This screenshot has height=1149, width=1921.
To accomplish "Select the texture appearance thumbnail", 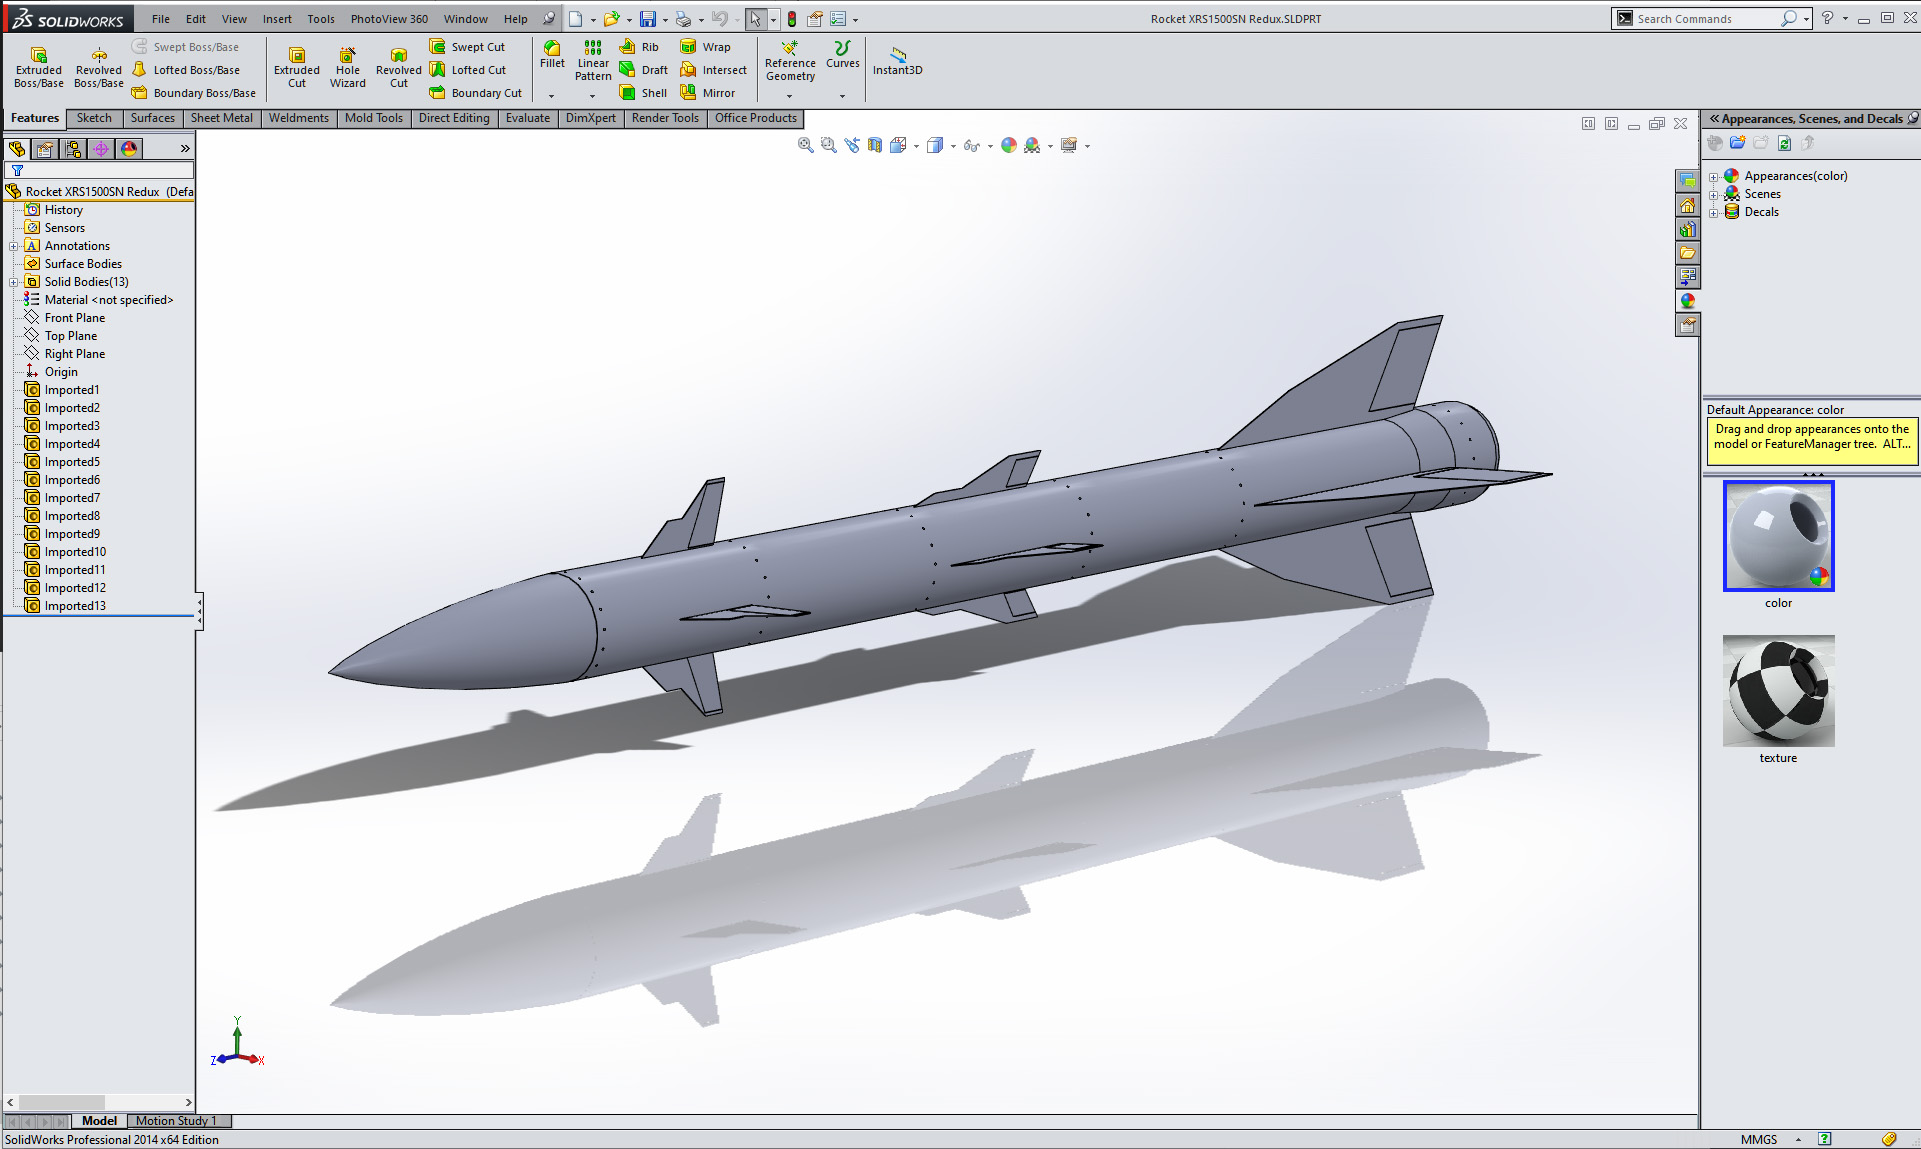I will pos(1778,691).
